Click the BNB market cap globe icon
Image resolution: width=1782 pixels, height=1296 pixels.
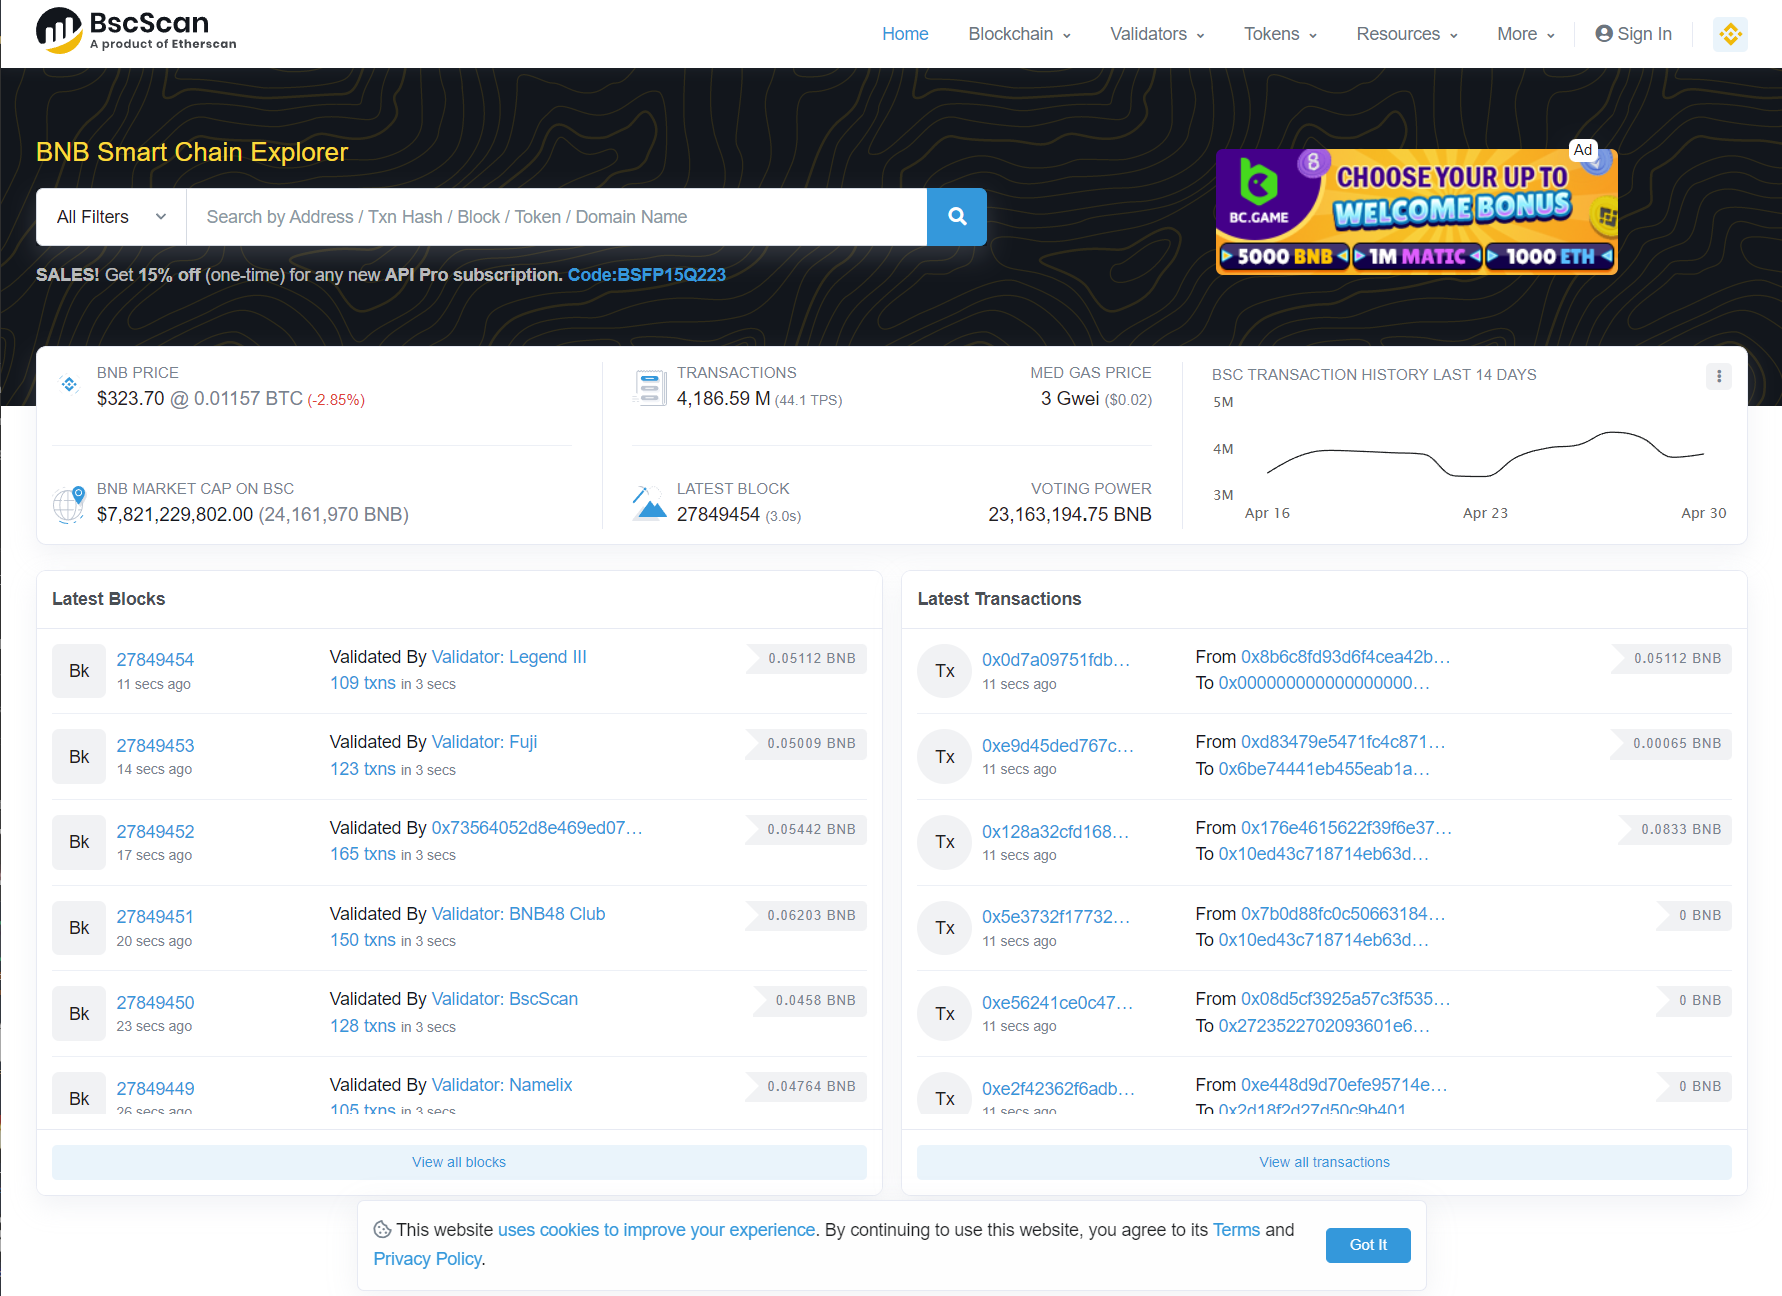tap(69, 504)
